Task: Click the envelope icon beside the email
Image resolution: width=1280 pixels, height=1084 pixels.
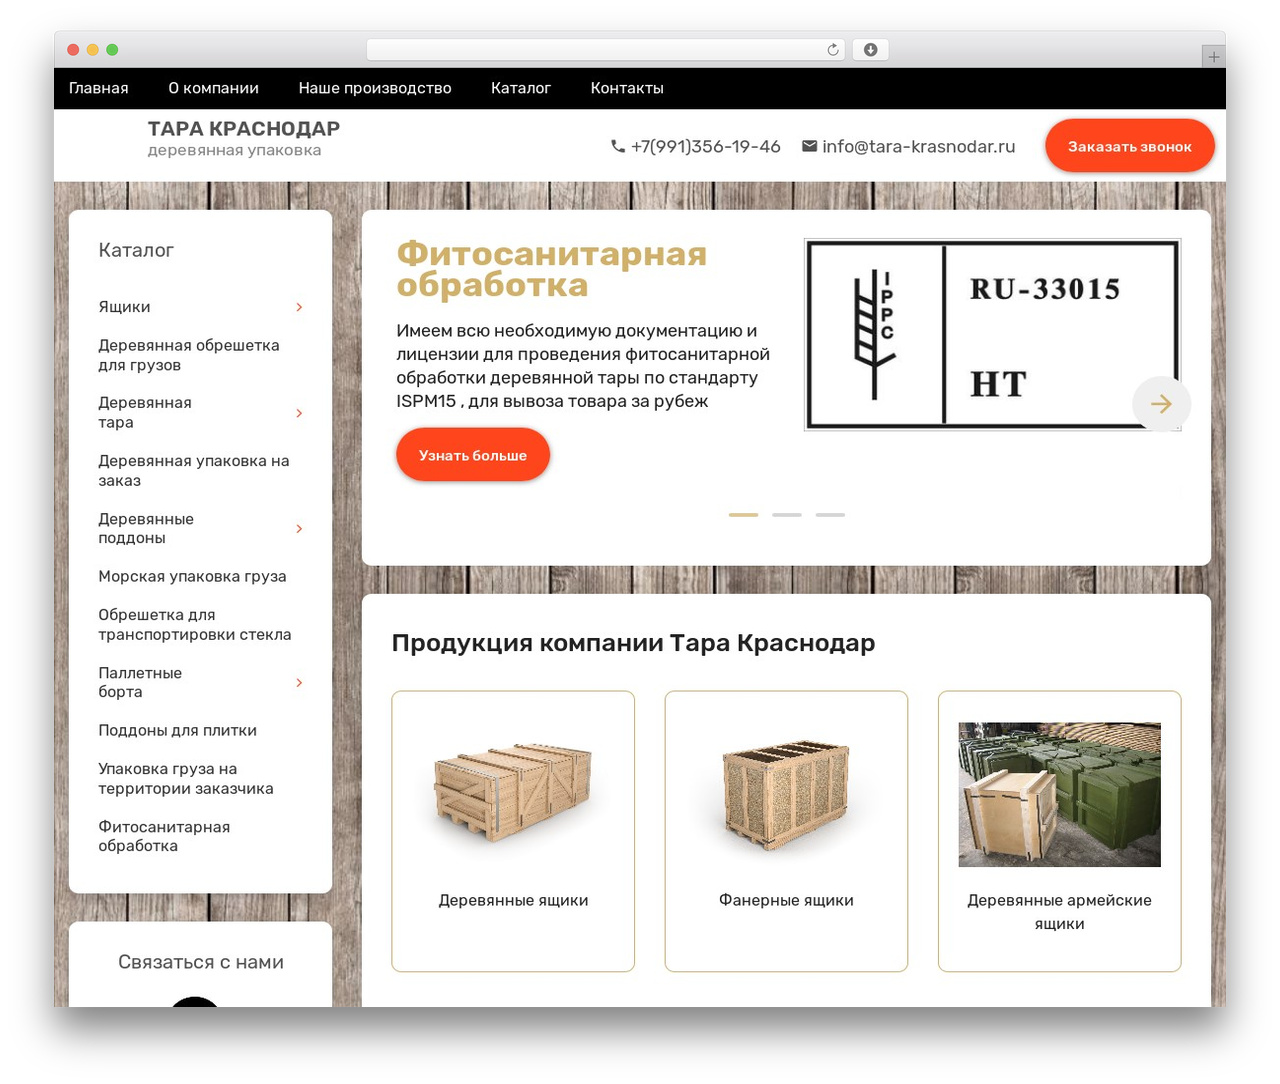Action: click(x=809, y=146)
